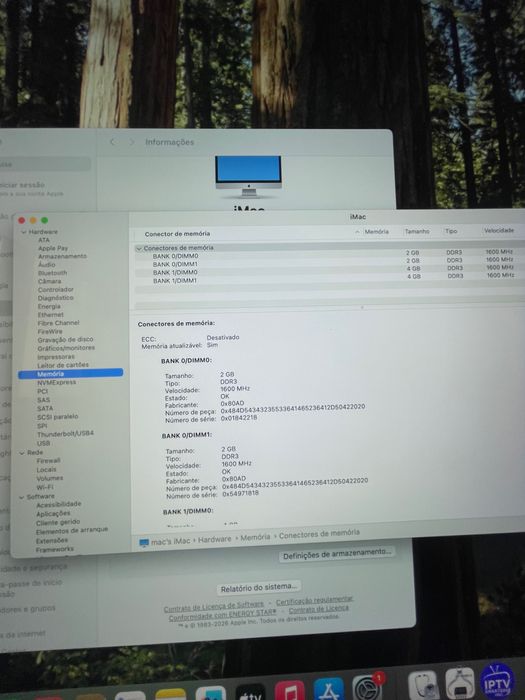The image size is (525, 700).
Task: Launch the App Store from the Dock
Action: [329, 689]
